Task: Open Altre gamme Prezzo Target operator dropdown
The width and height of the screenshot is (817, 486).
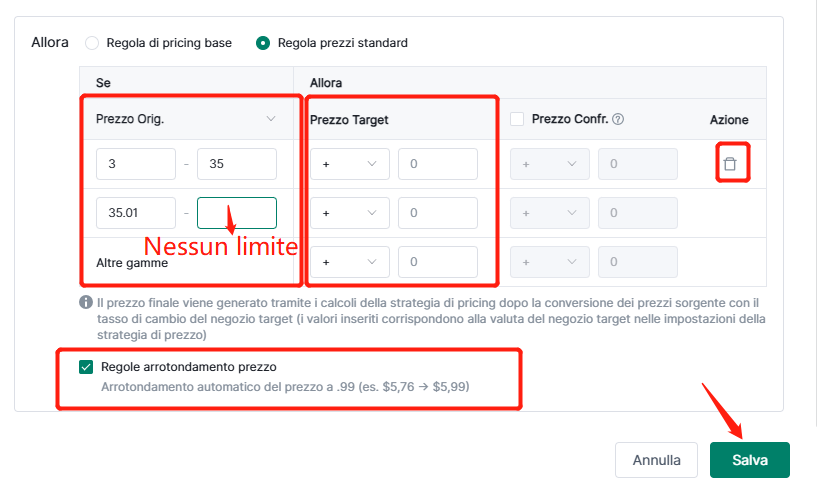Action: tap(350, 262)
